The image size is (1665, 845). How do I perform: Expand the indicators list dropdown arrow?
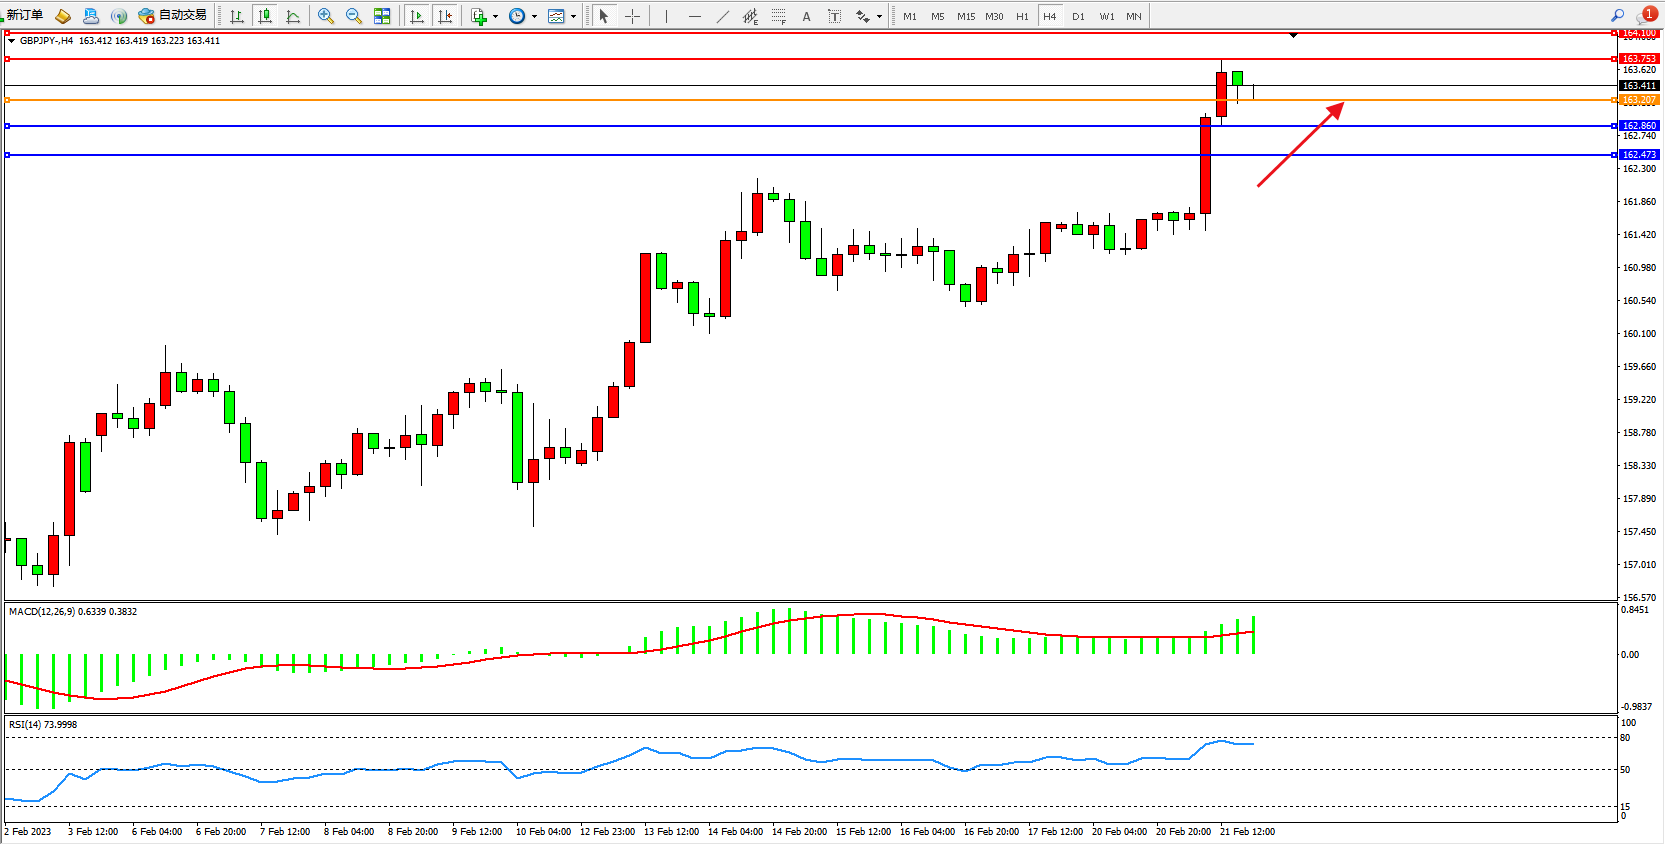(495, 16)
